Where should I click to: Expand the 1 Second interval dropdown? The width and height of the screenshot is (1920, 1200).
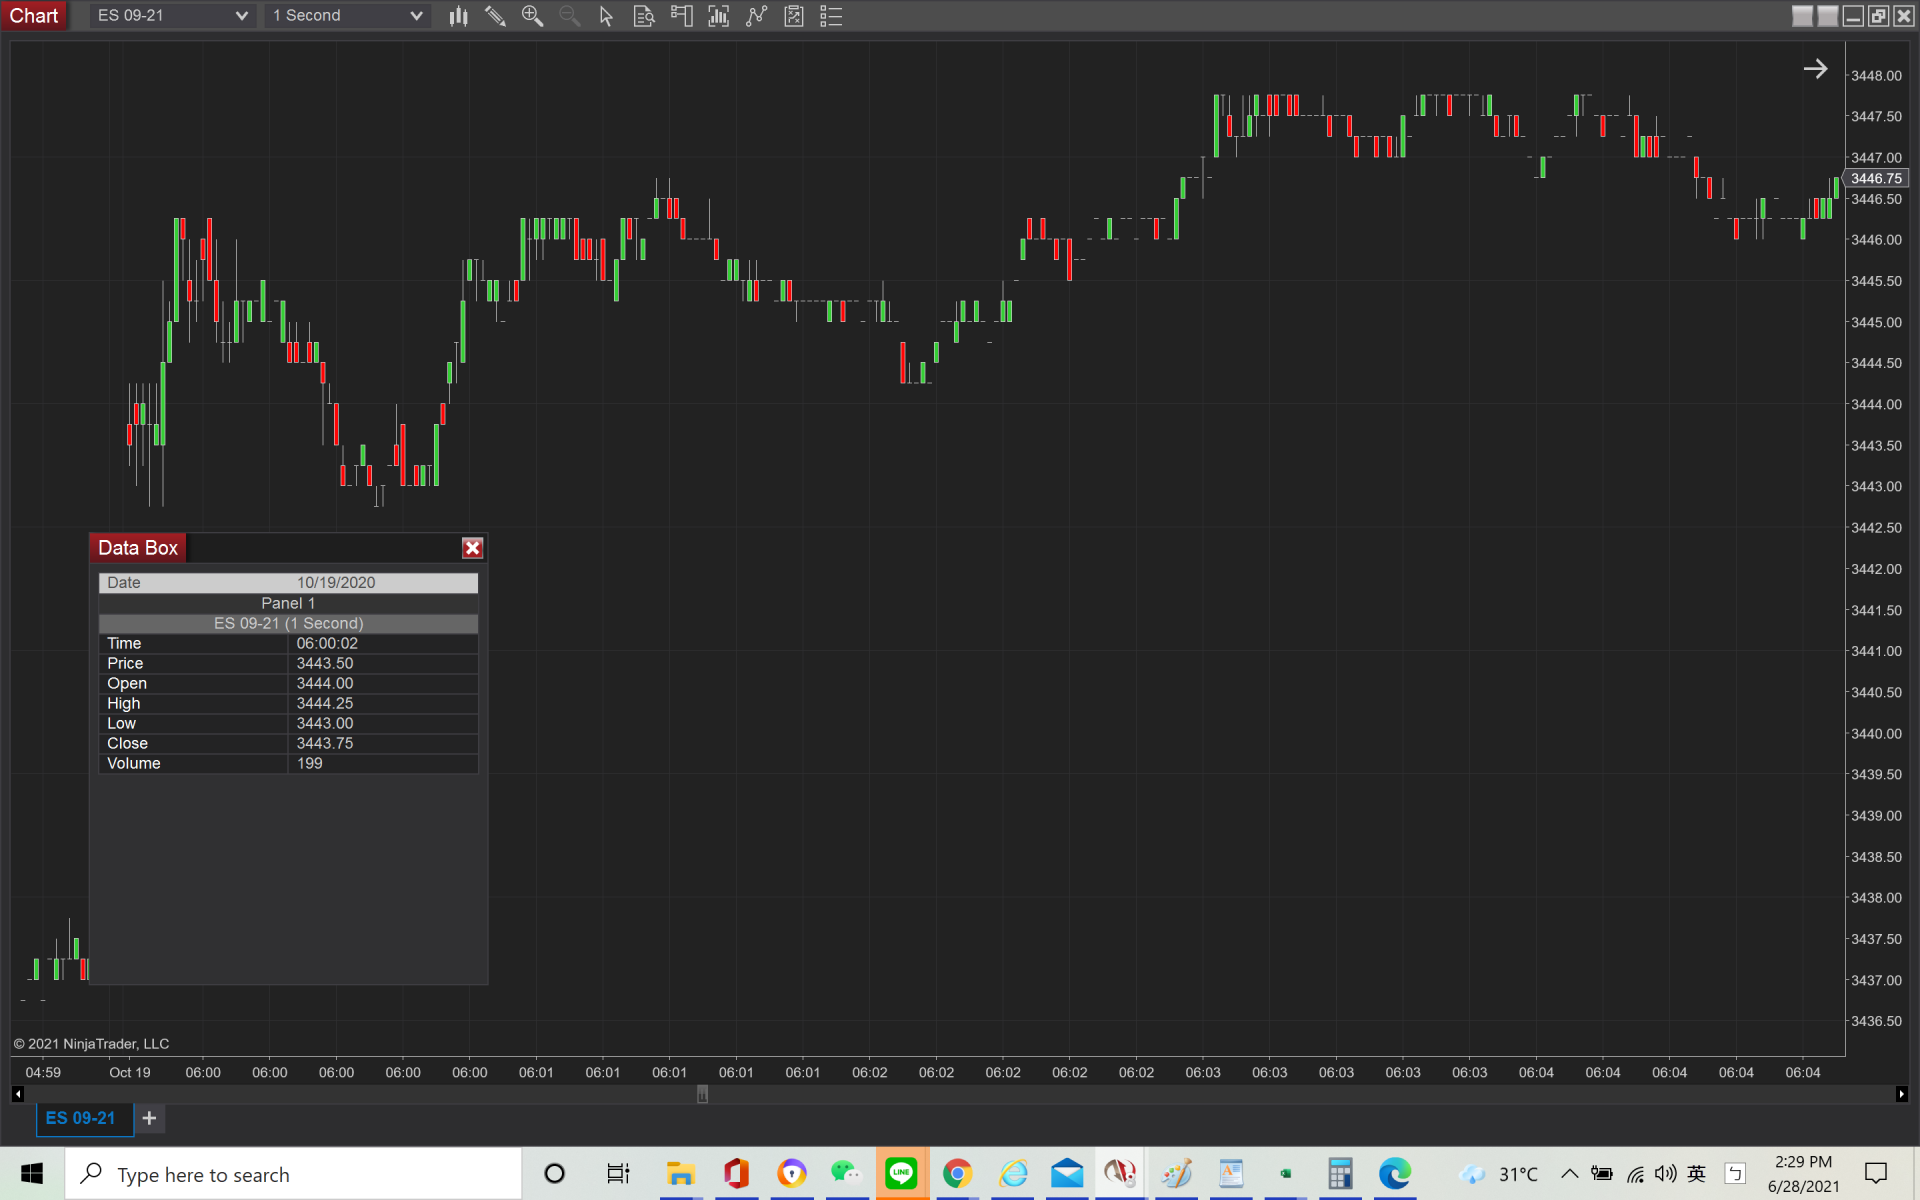click(x=416, y=16)
